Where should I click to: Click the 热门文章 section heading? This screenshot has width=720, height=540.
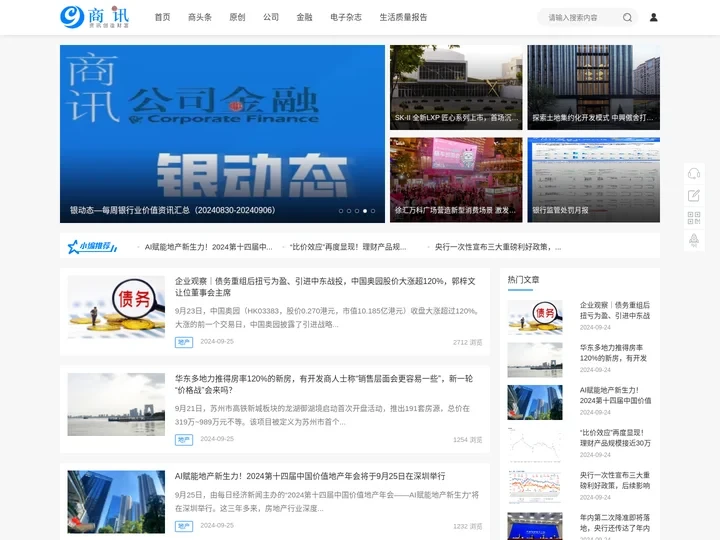click(x=523, y=280)
